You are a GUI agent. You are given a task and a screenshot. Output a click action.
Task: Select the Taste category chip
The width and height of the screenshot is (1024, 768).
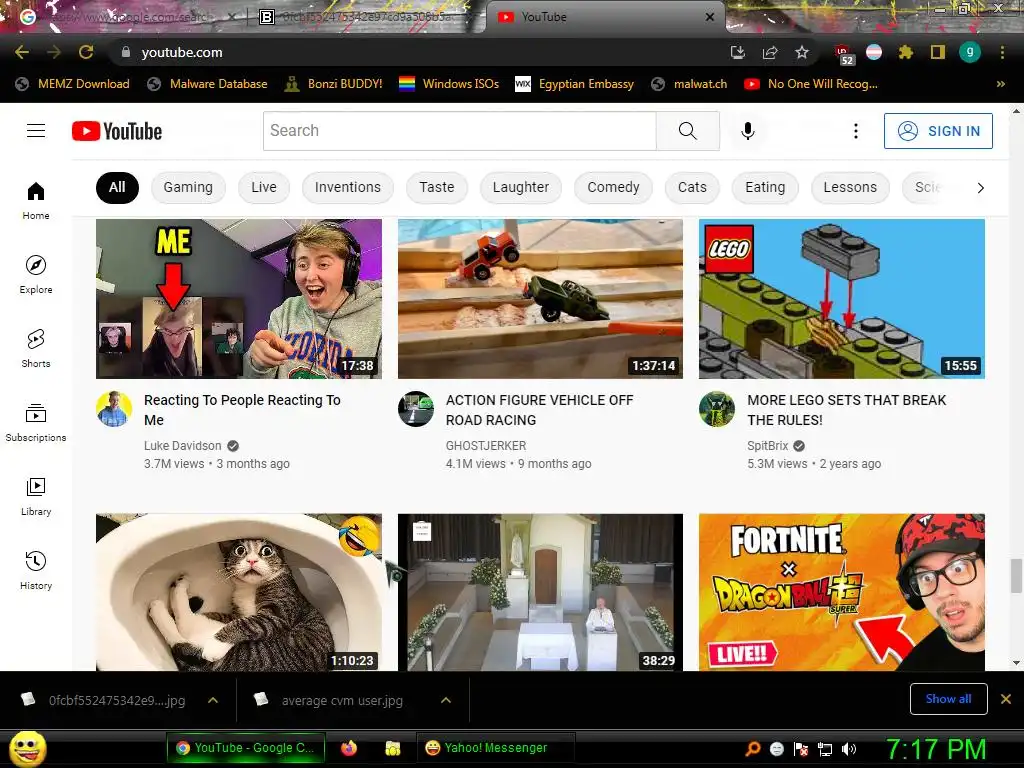point(437,187)
